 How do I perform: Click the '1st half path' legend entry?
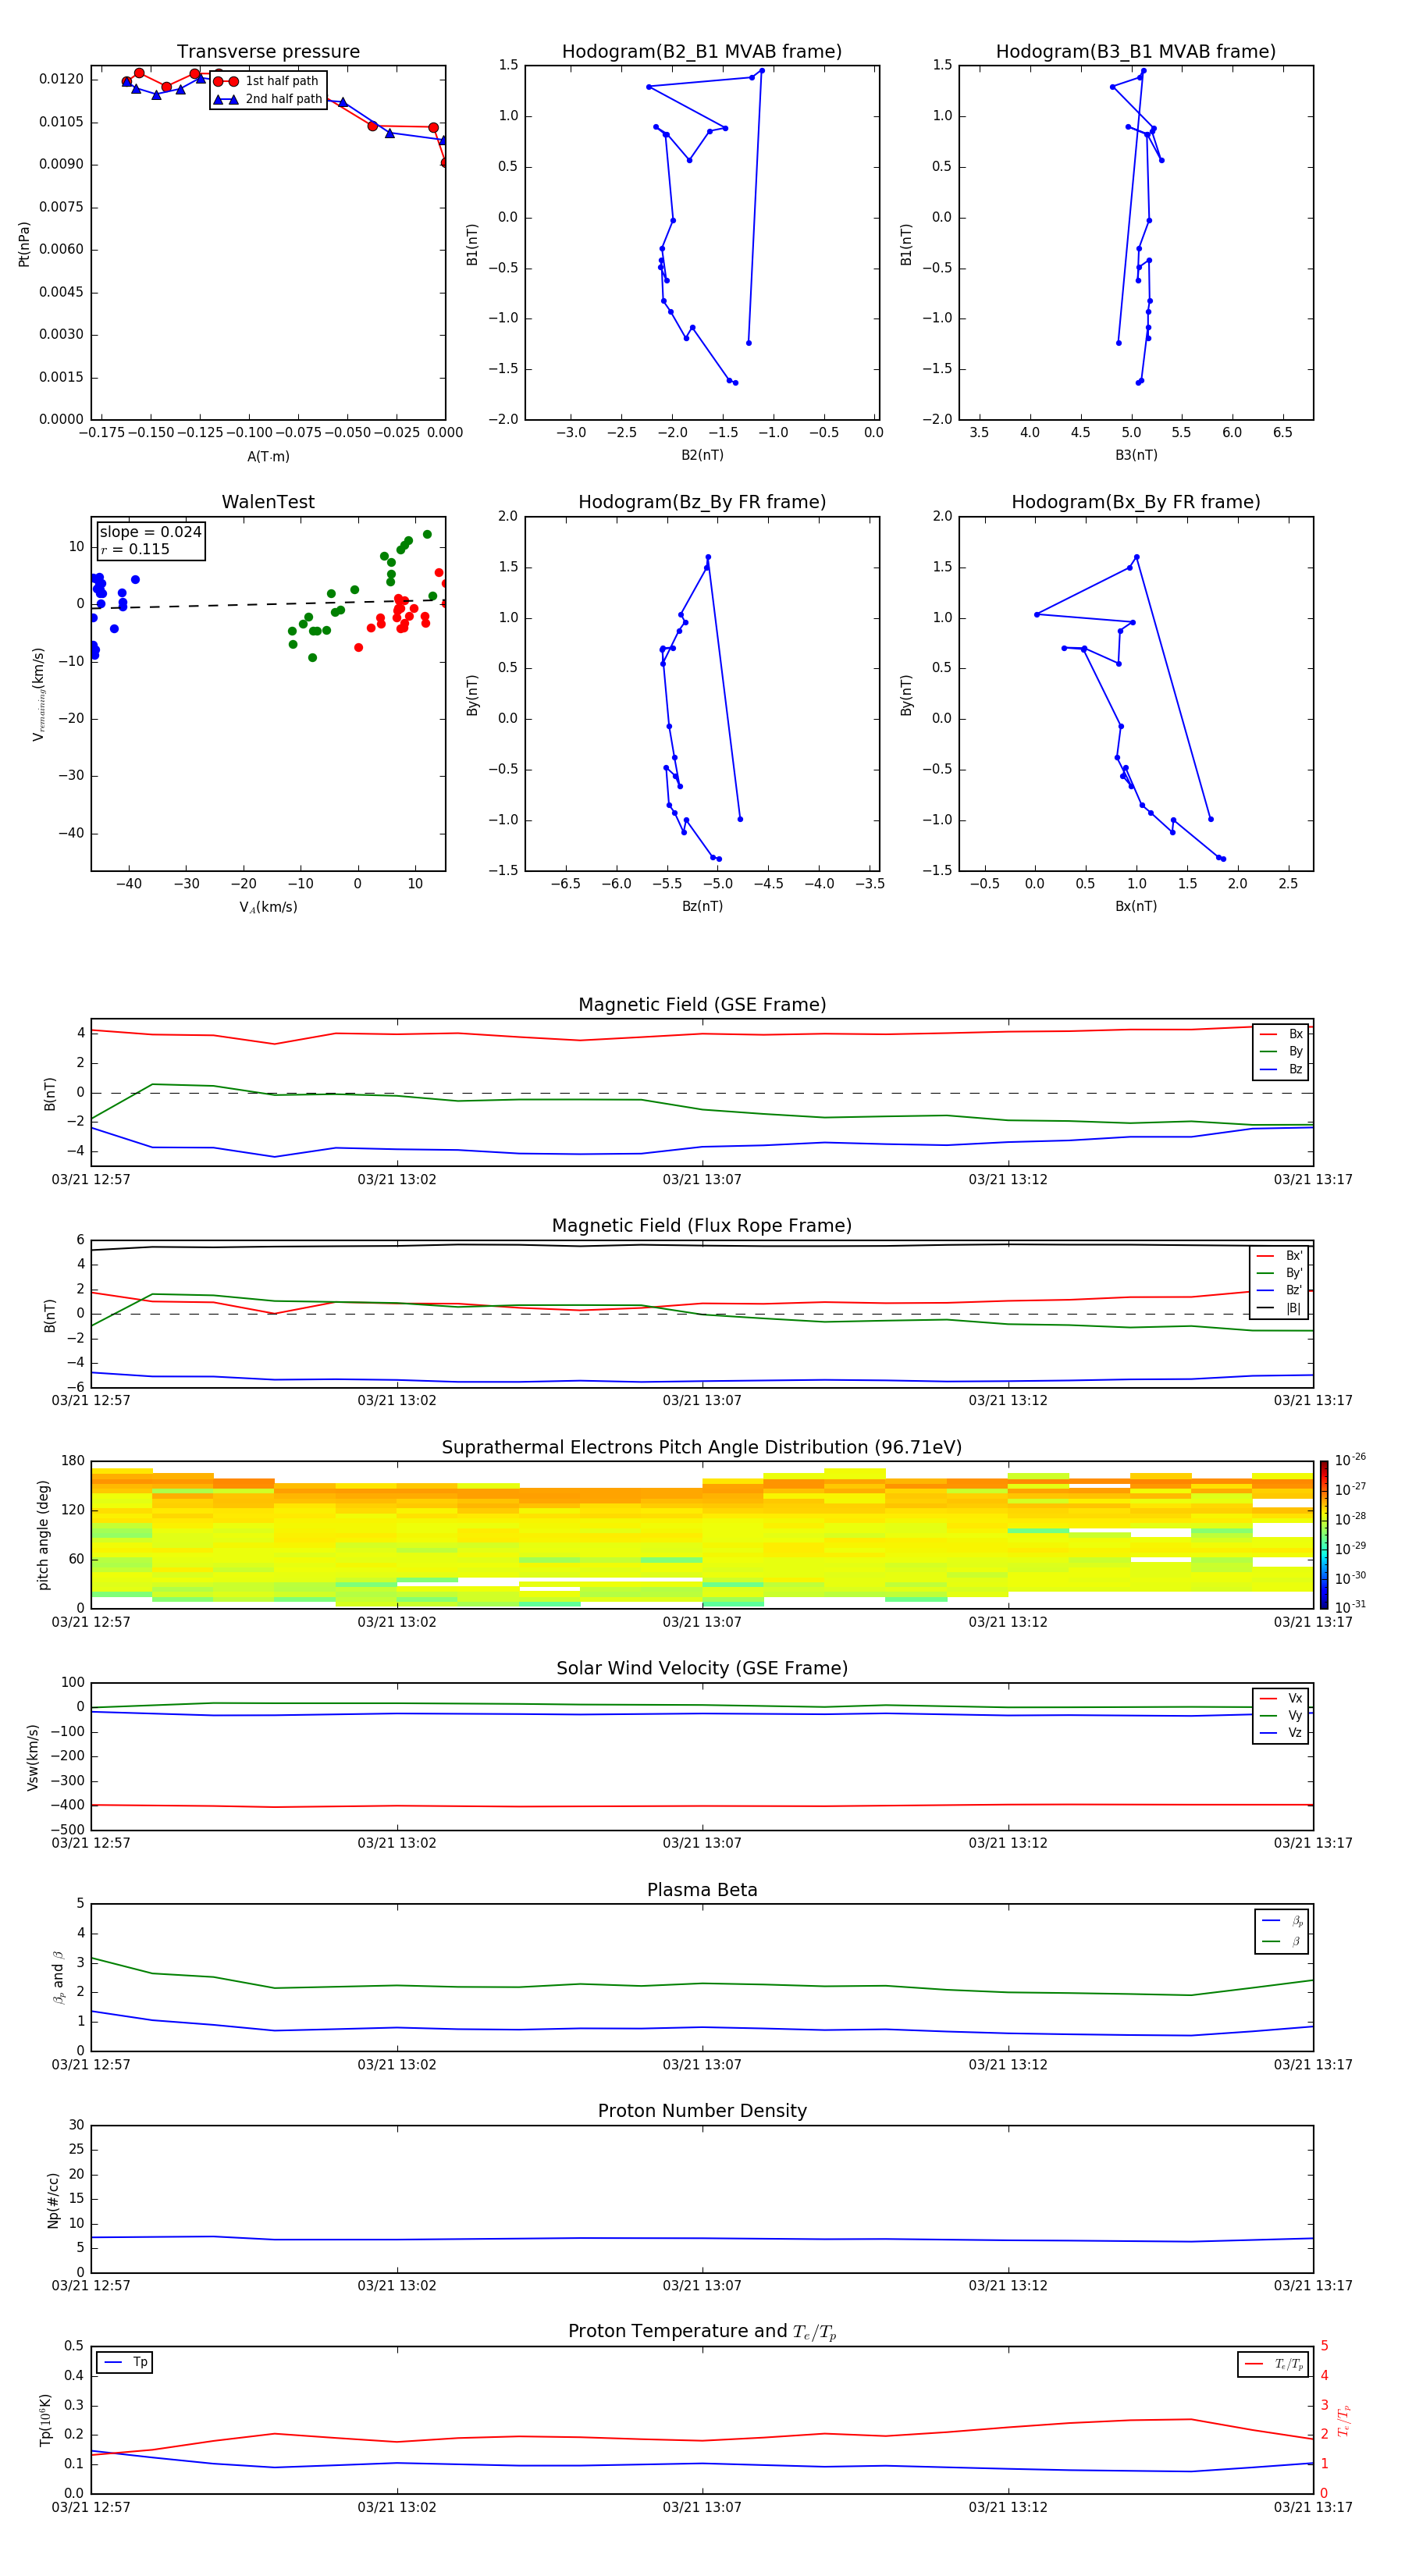tap(267, 81)
